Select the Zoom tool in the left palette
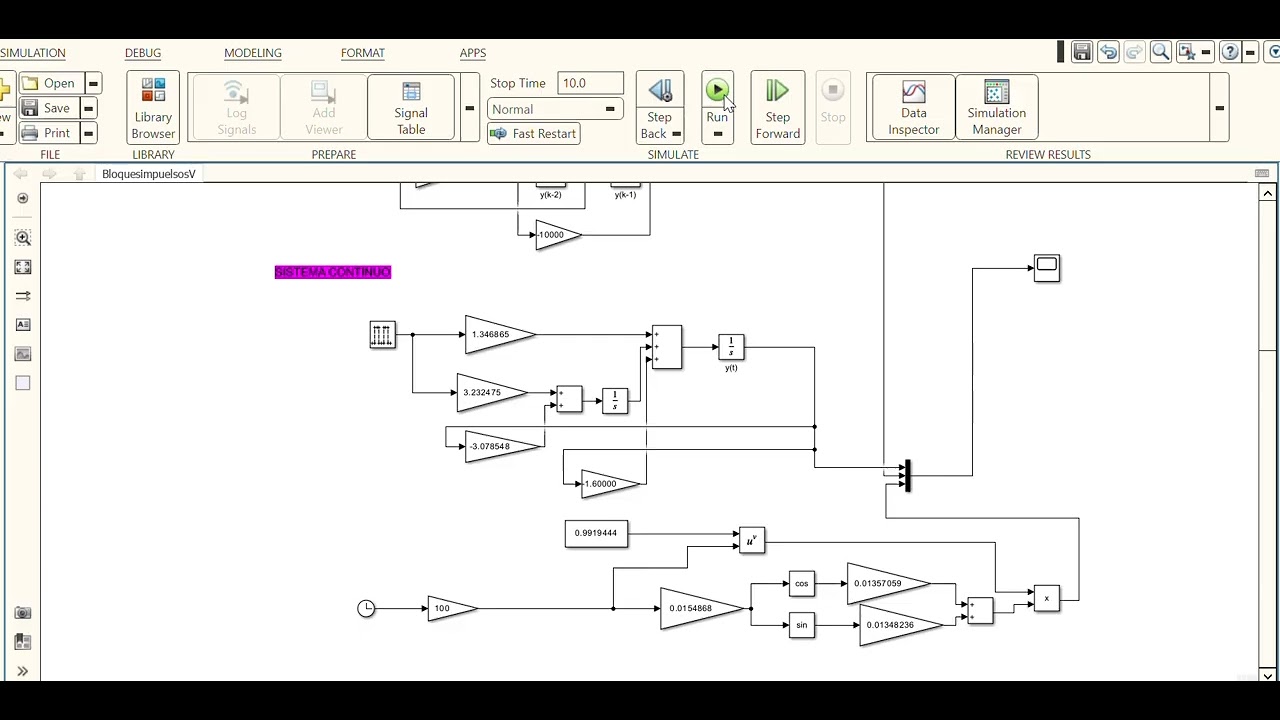Screen dimensions: 1280x720 tap(23, 238)
